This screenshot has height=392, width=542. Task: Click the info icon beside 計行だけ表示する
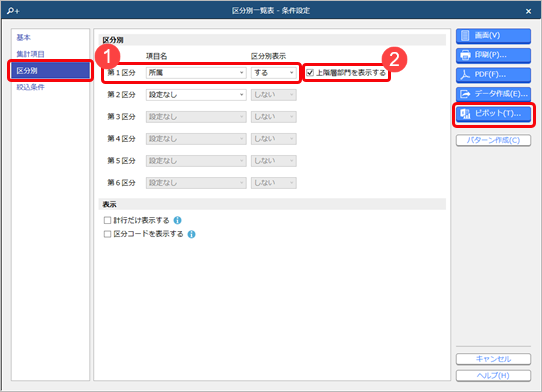pos(177,220)
